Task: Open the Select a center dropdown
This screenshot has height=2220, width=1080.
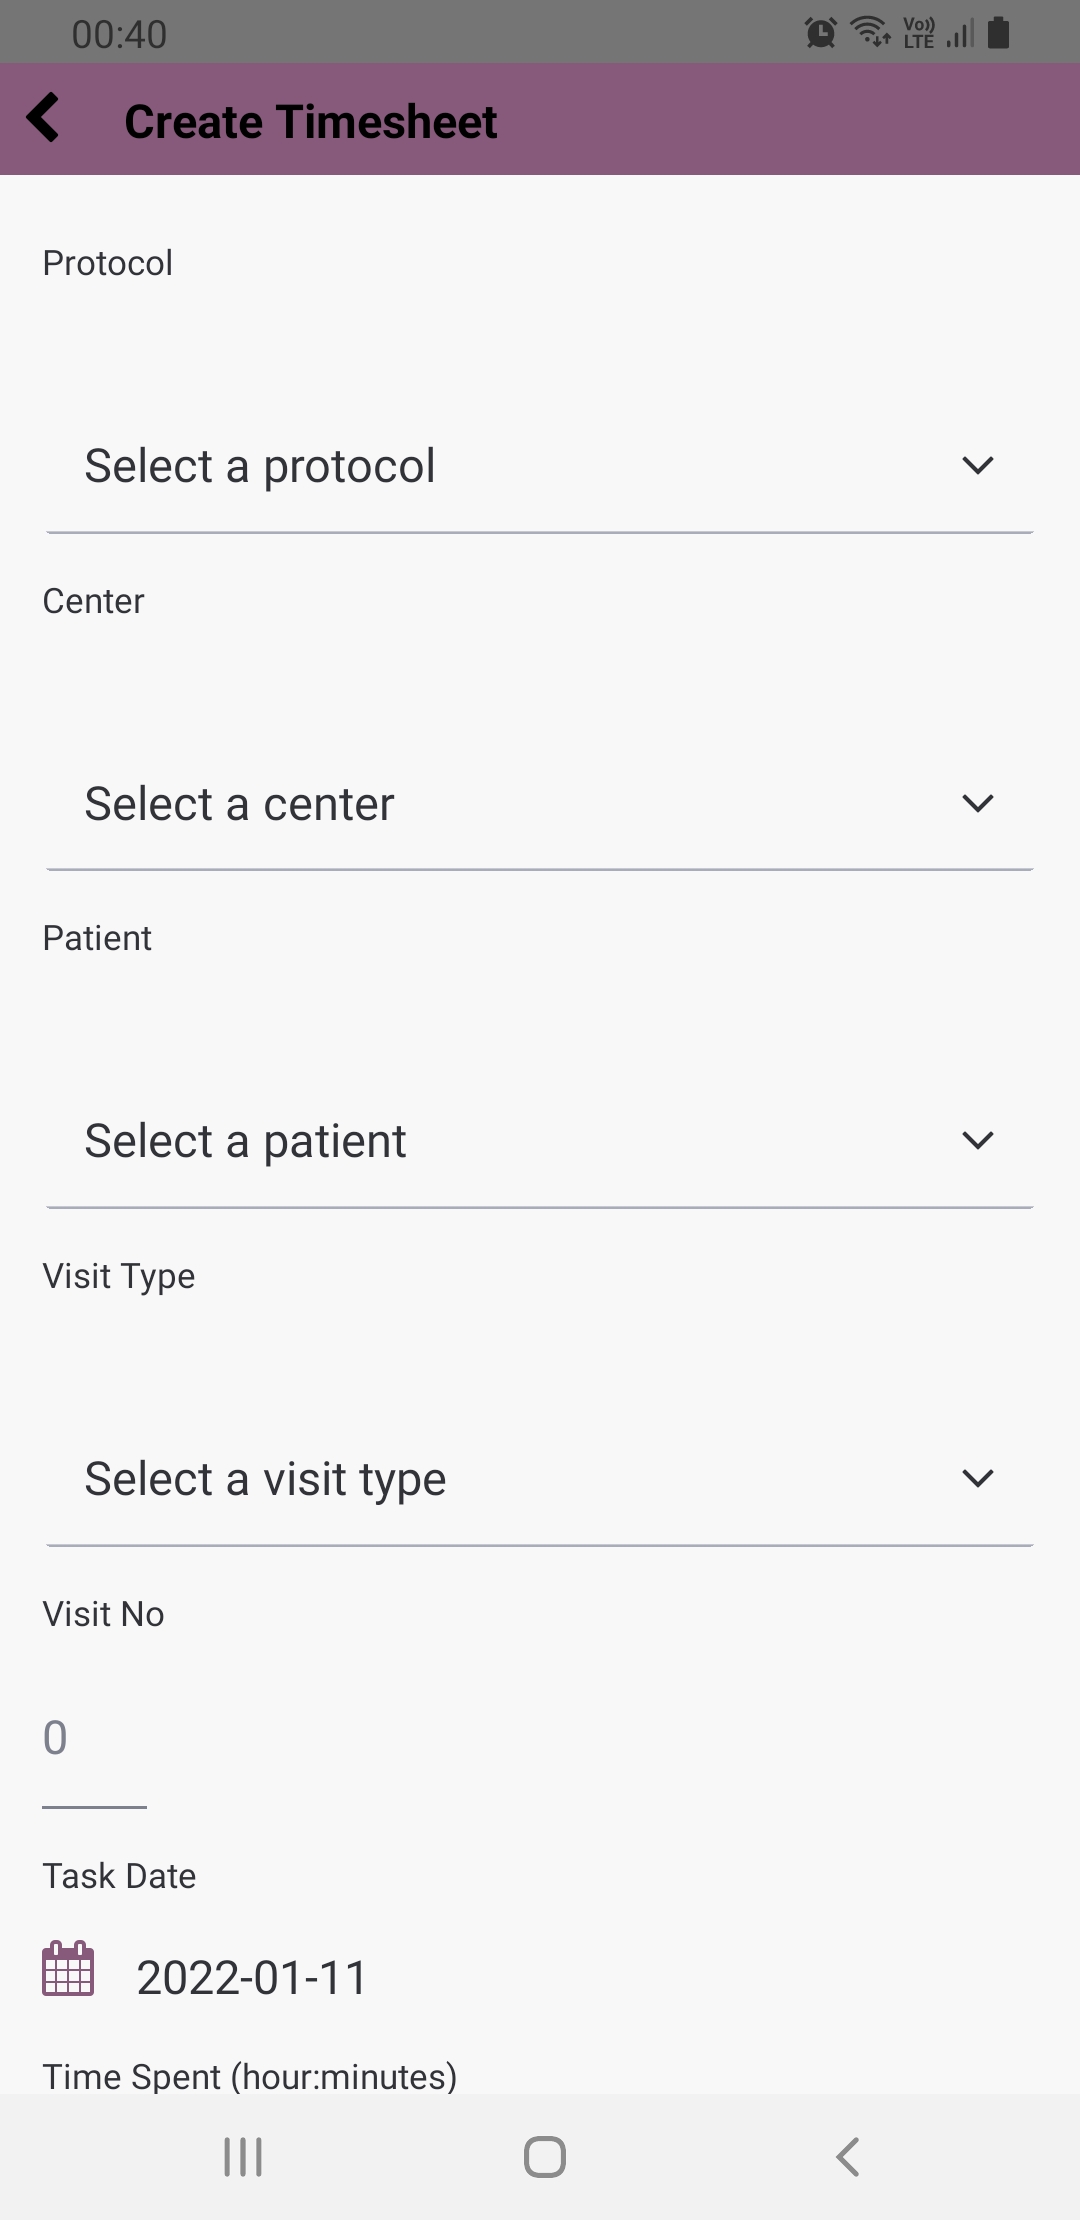Action: click(x=500, y=804)
